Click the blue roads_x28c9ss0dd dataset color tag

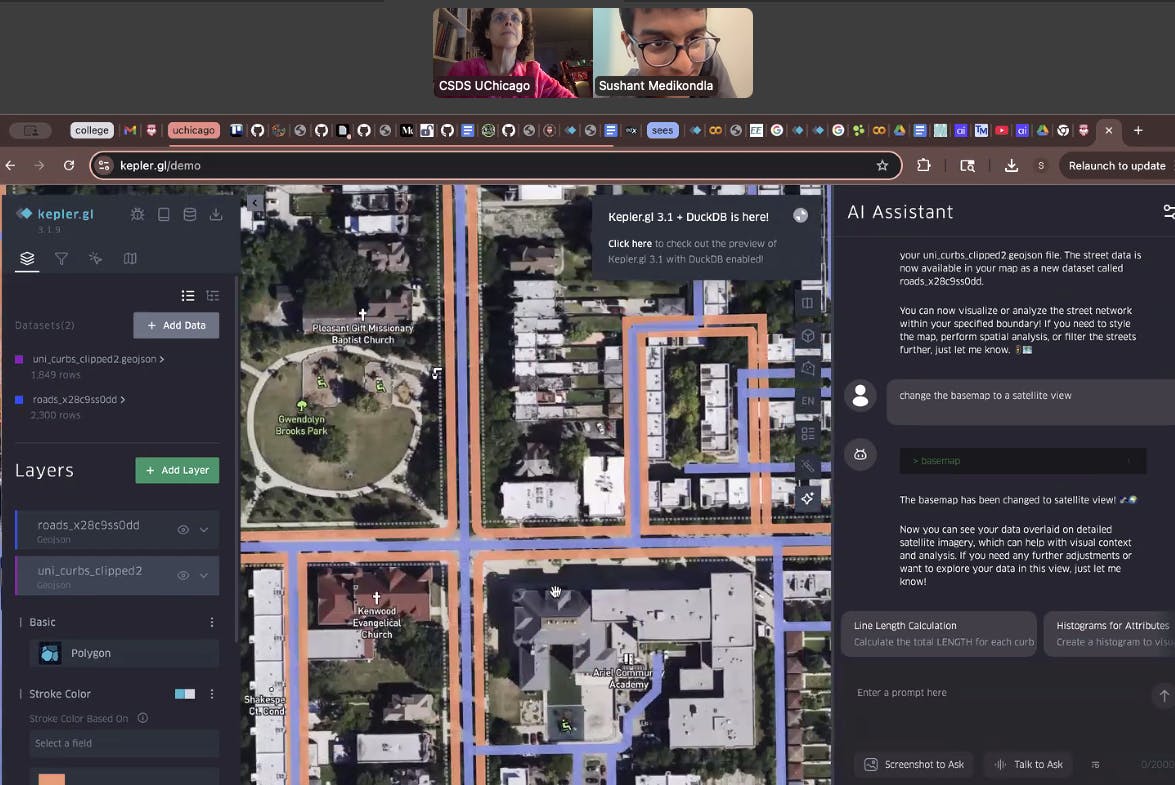tap(19, 400)
